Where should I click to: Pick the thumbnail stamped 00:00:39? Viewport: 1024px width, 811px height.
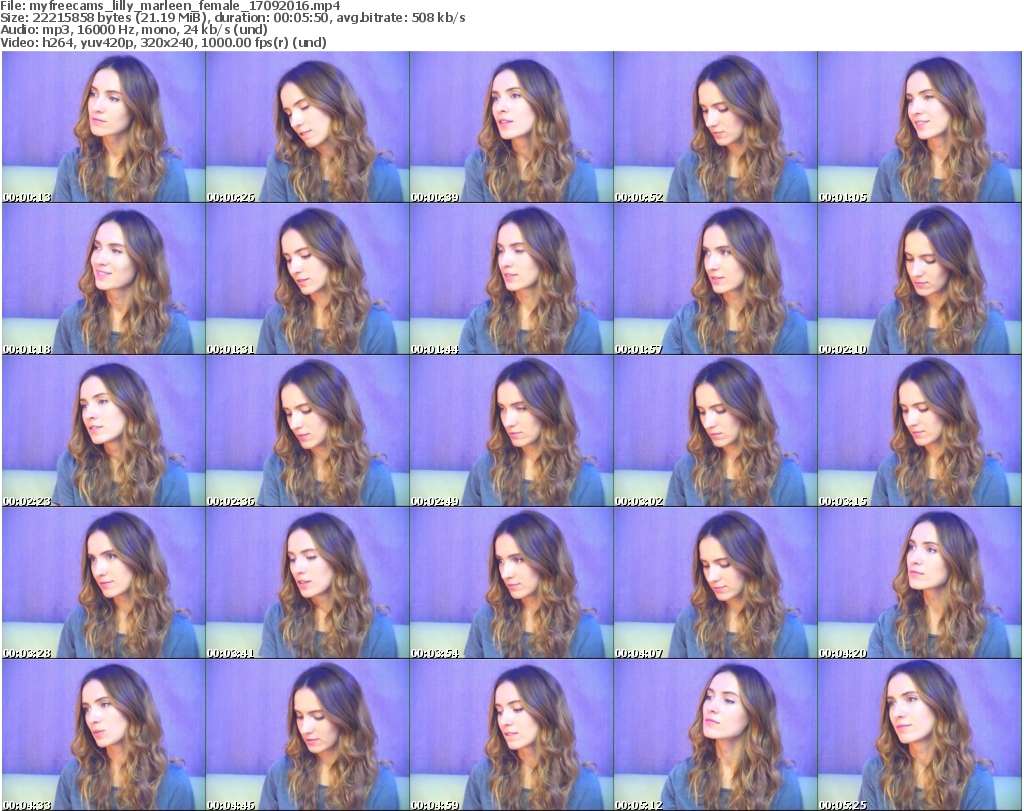click(511, 127)
